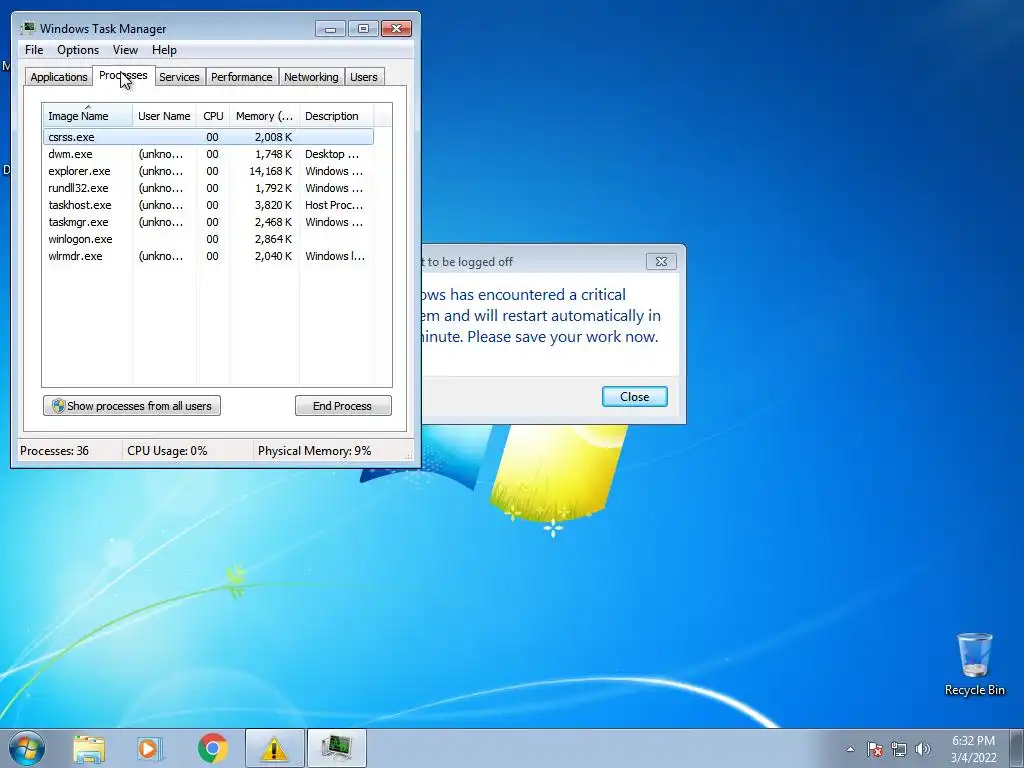
Task: Select the rundll32.exe process row
Action: click(x=208, y=188)
